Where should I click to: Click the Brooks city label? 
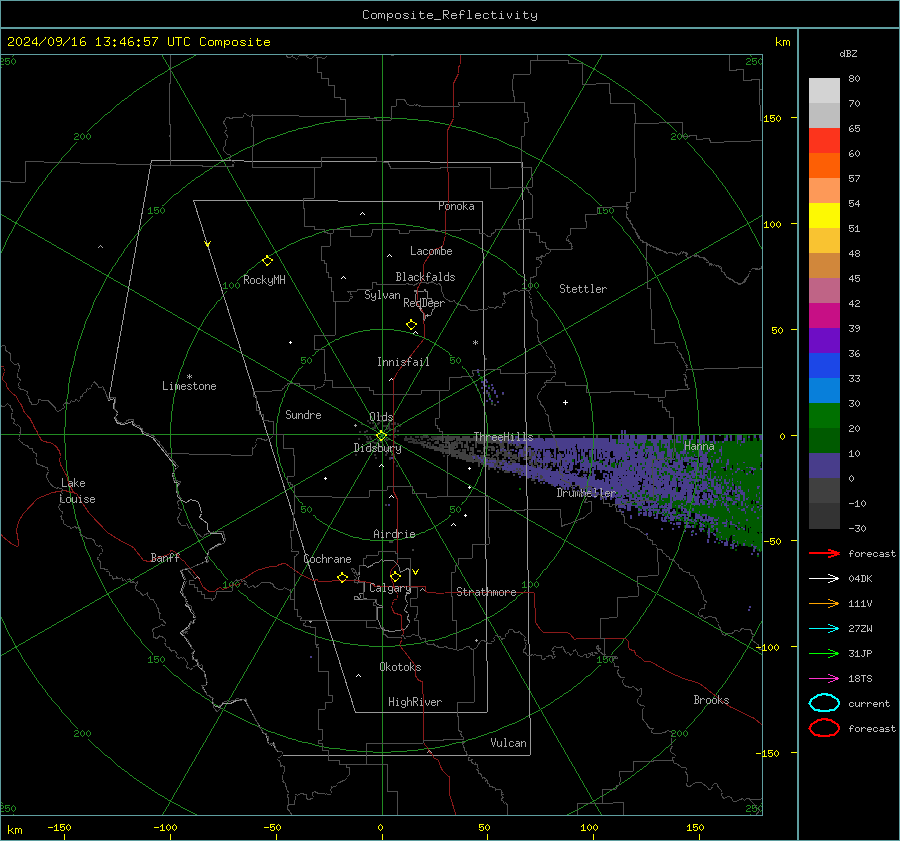pyautogui.click(x=711, y=700)
